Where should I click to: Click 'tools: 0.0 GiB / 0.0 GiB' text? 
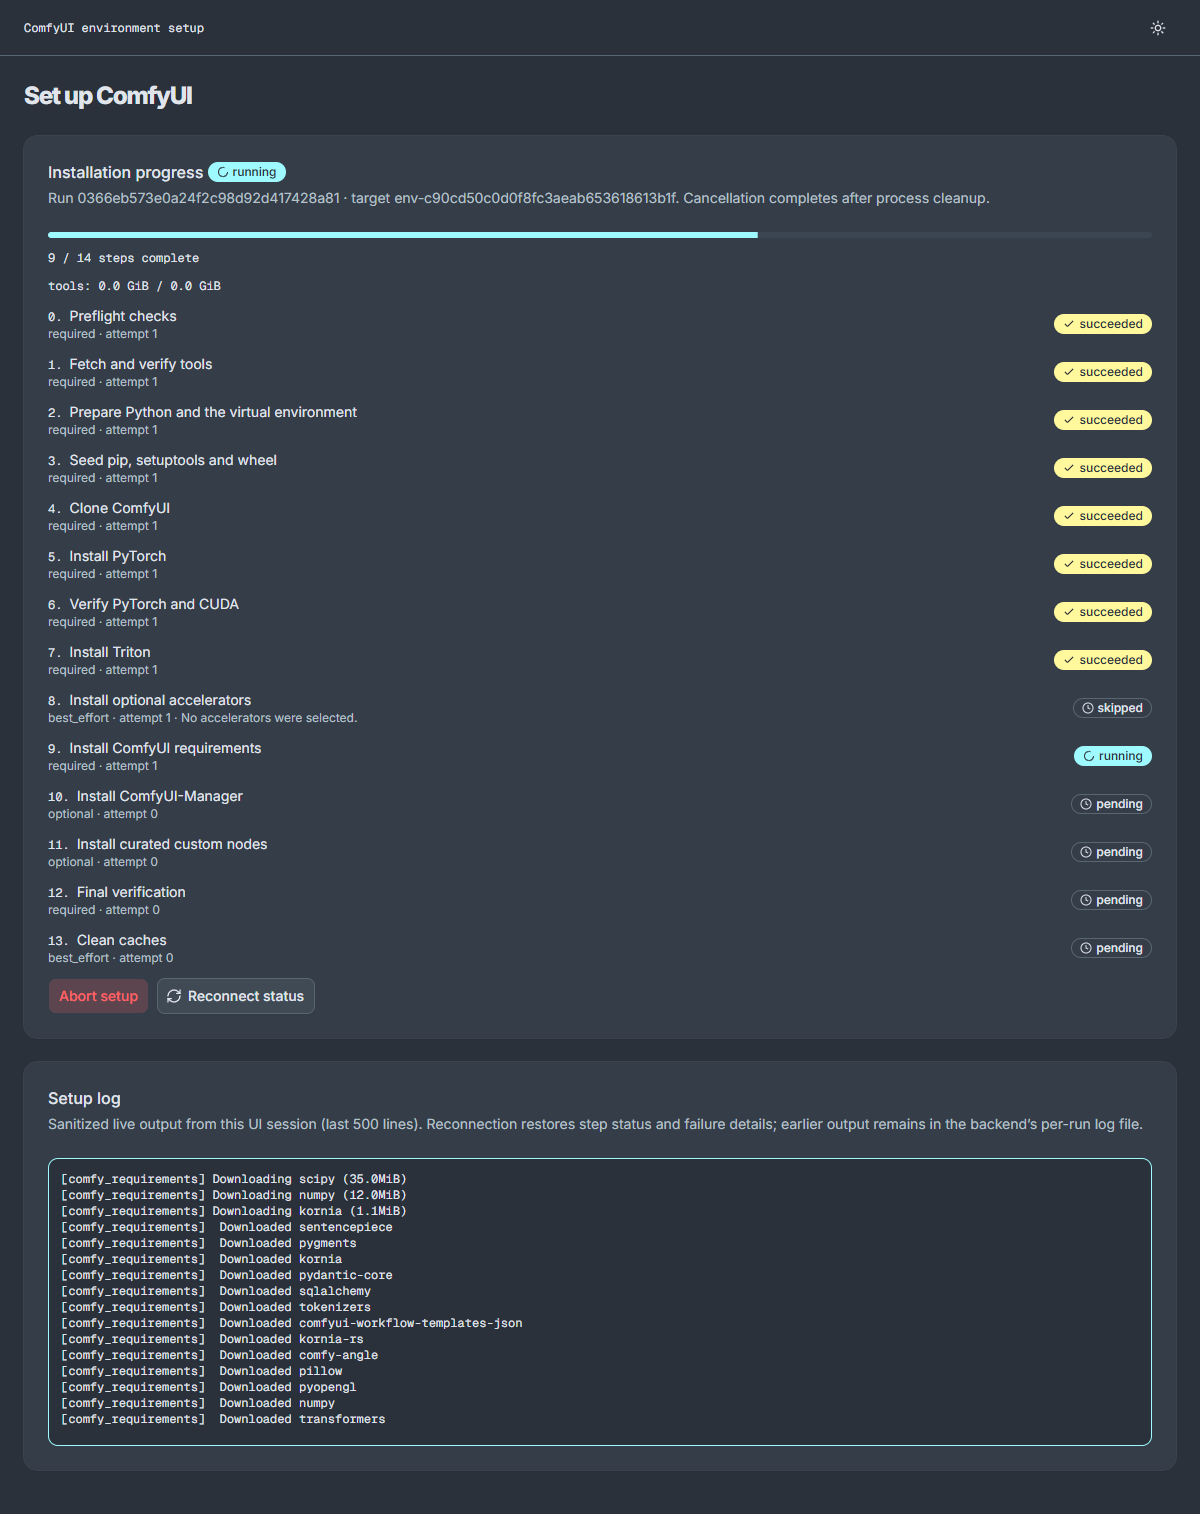(134, 286)
